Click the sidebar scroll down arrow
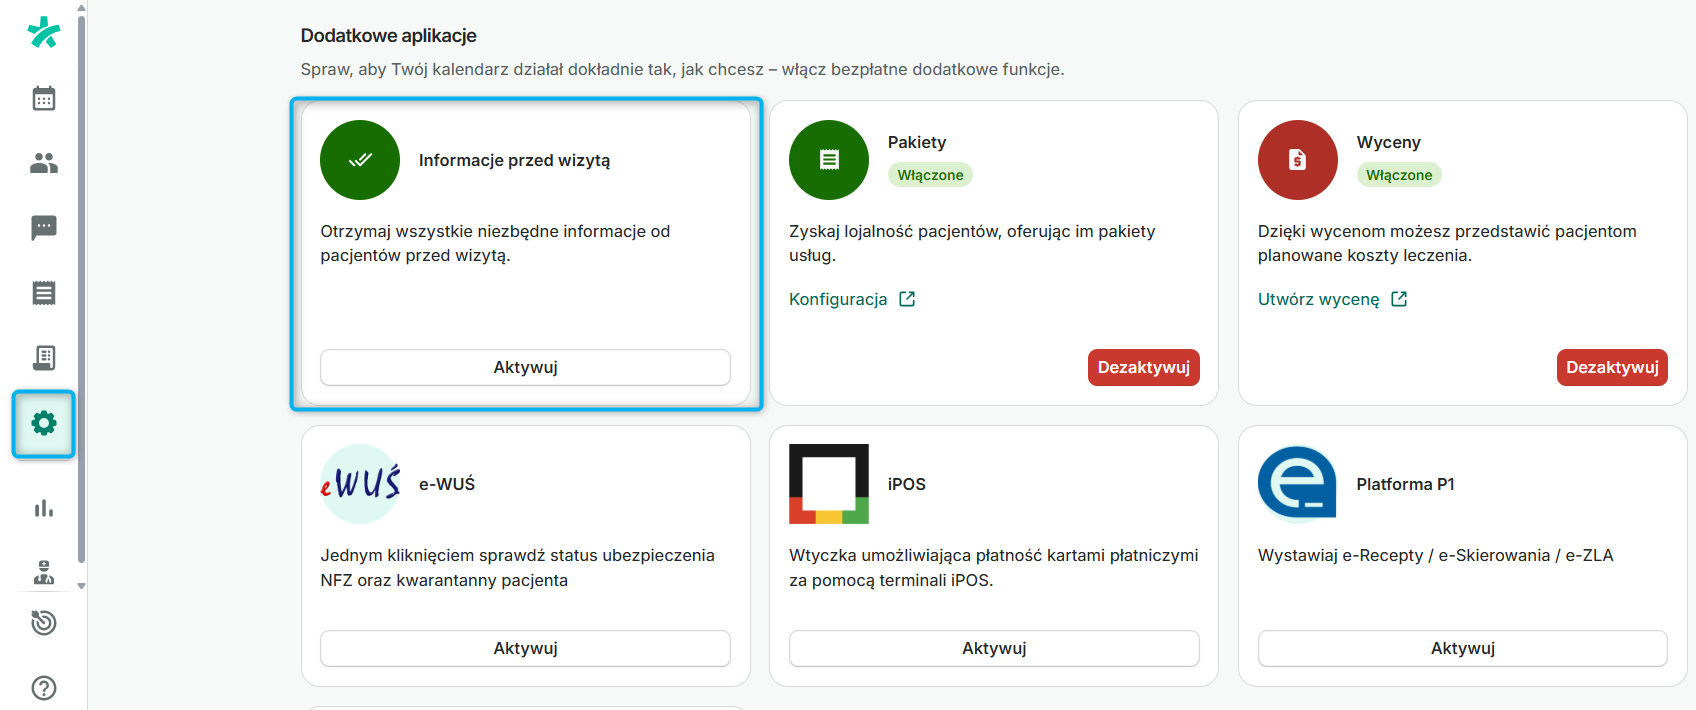The height and width of the screenshot is (710, 1696). click(x=81, y=586)
